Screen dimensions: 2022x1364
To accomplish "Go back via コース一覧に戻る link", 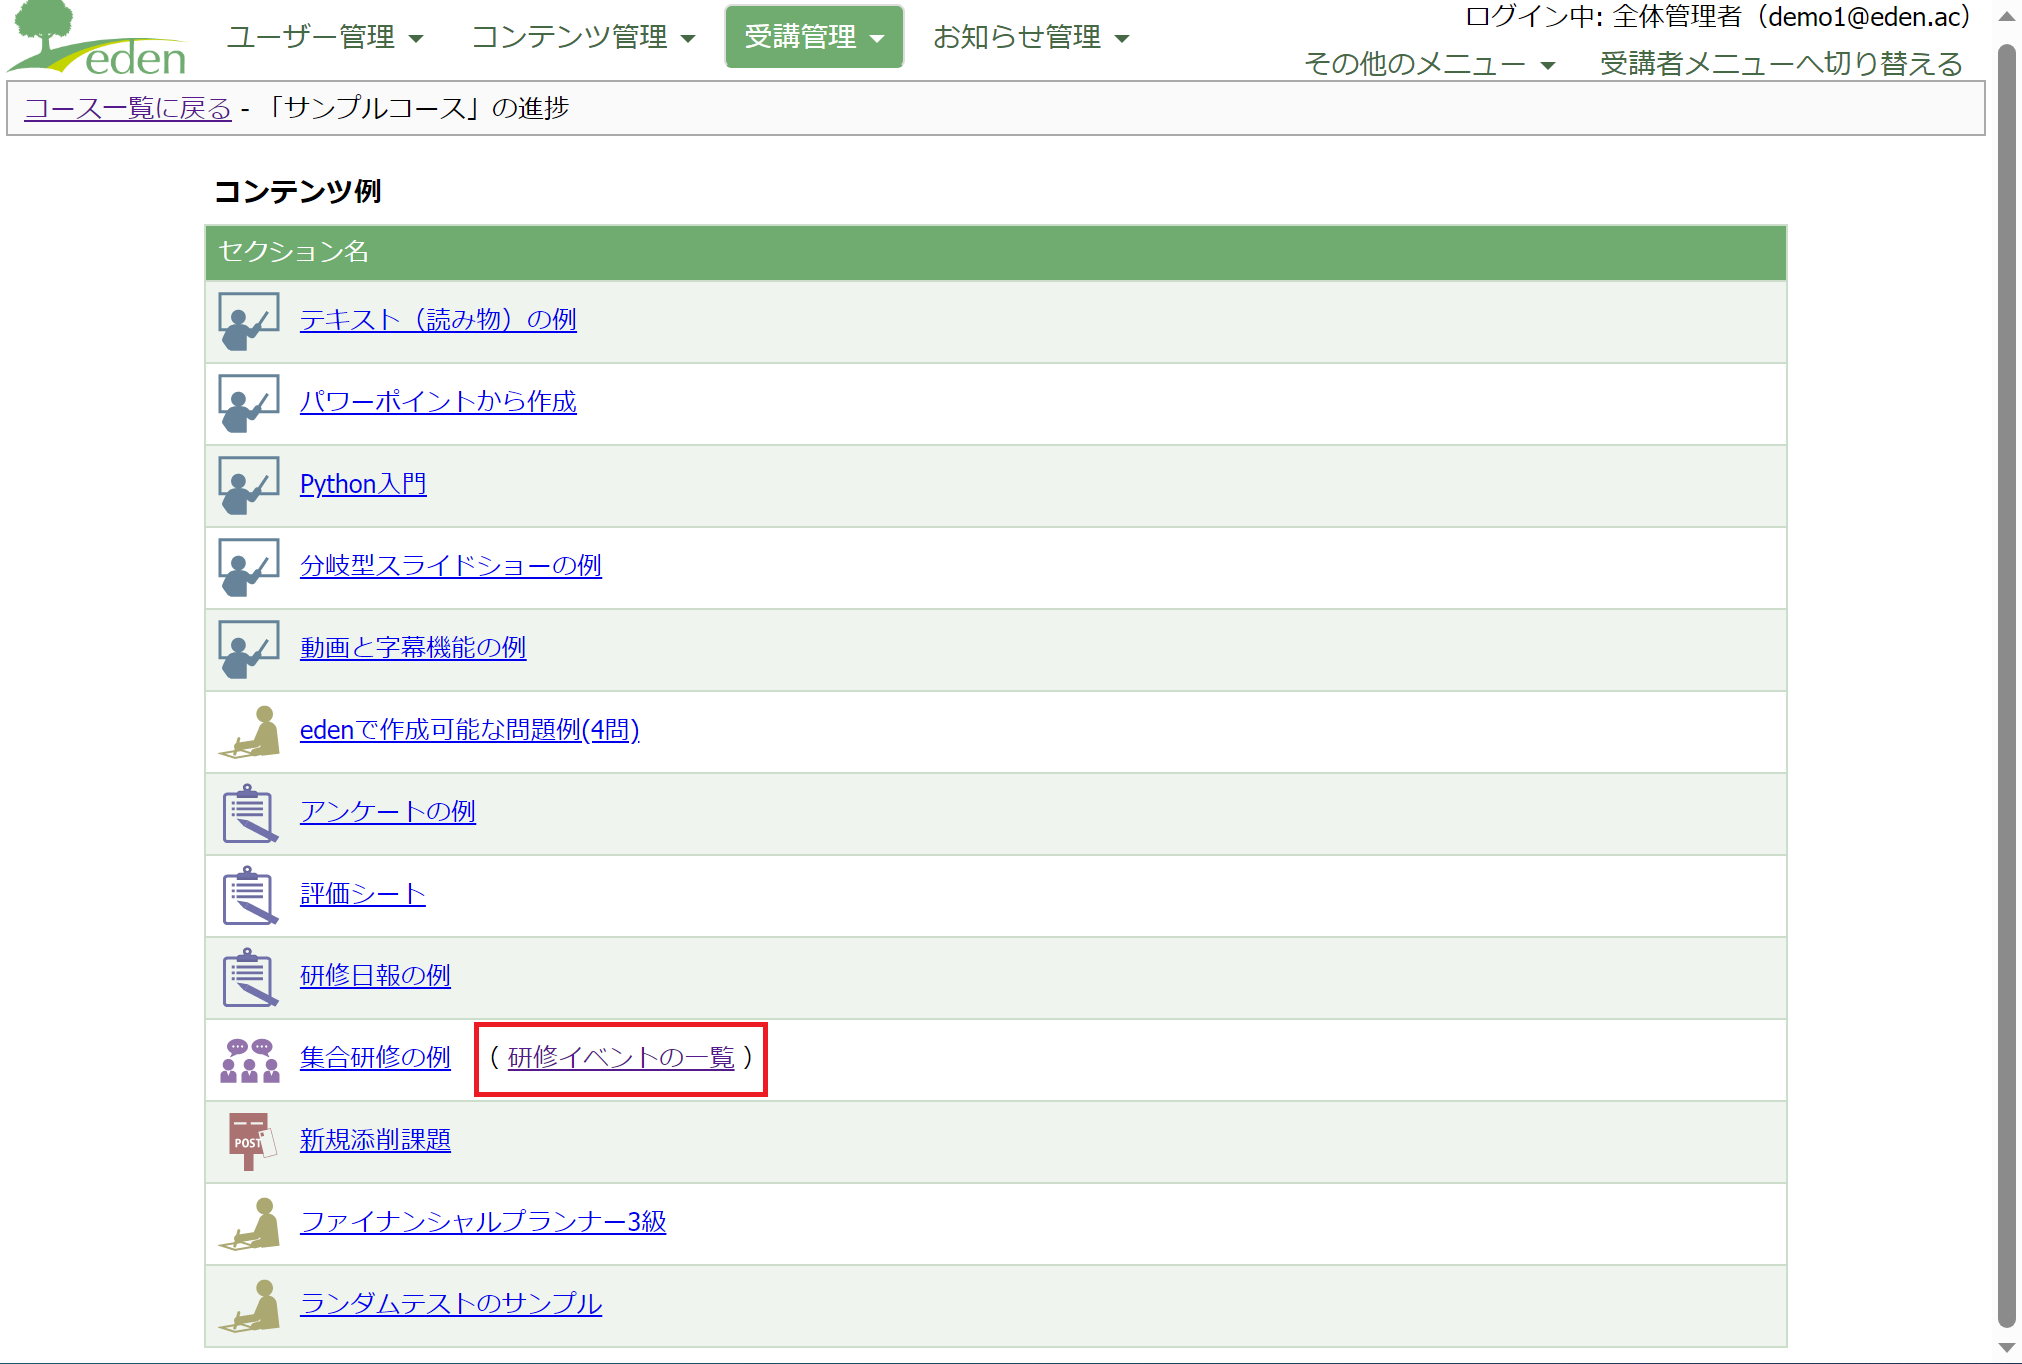I will coord(128,108).
